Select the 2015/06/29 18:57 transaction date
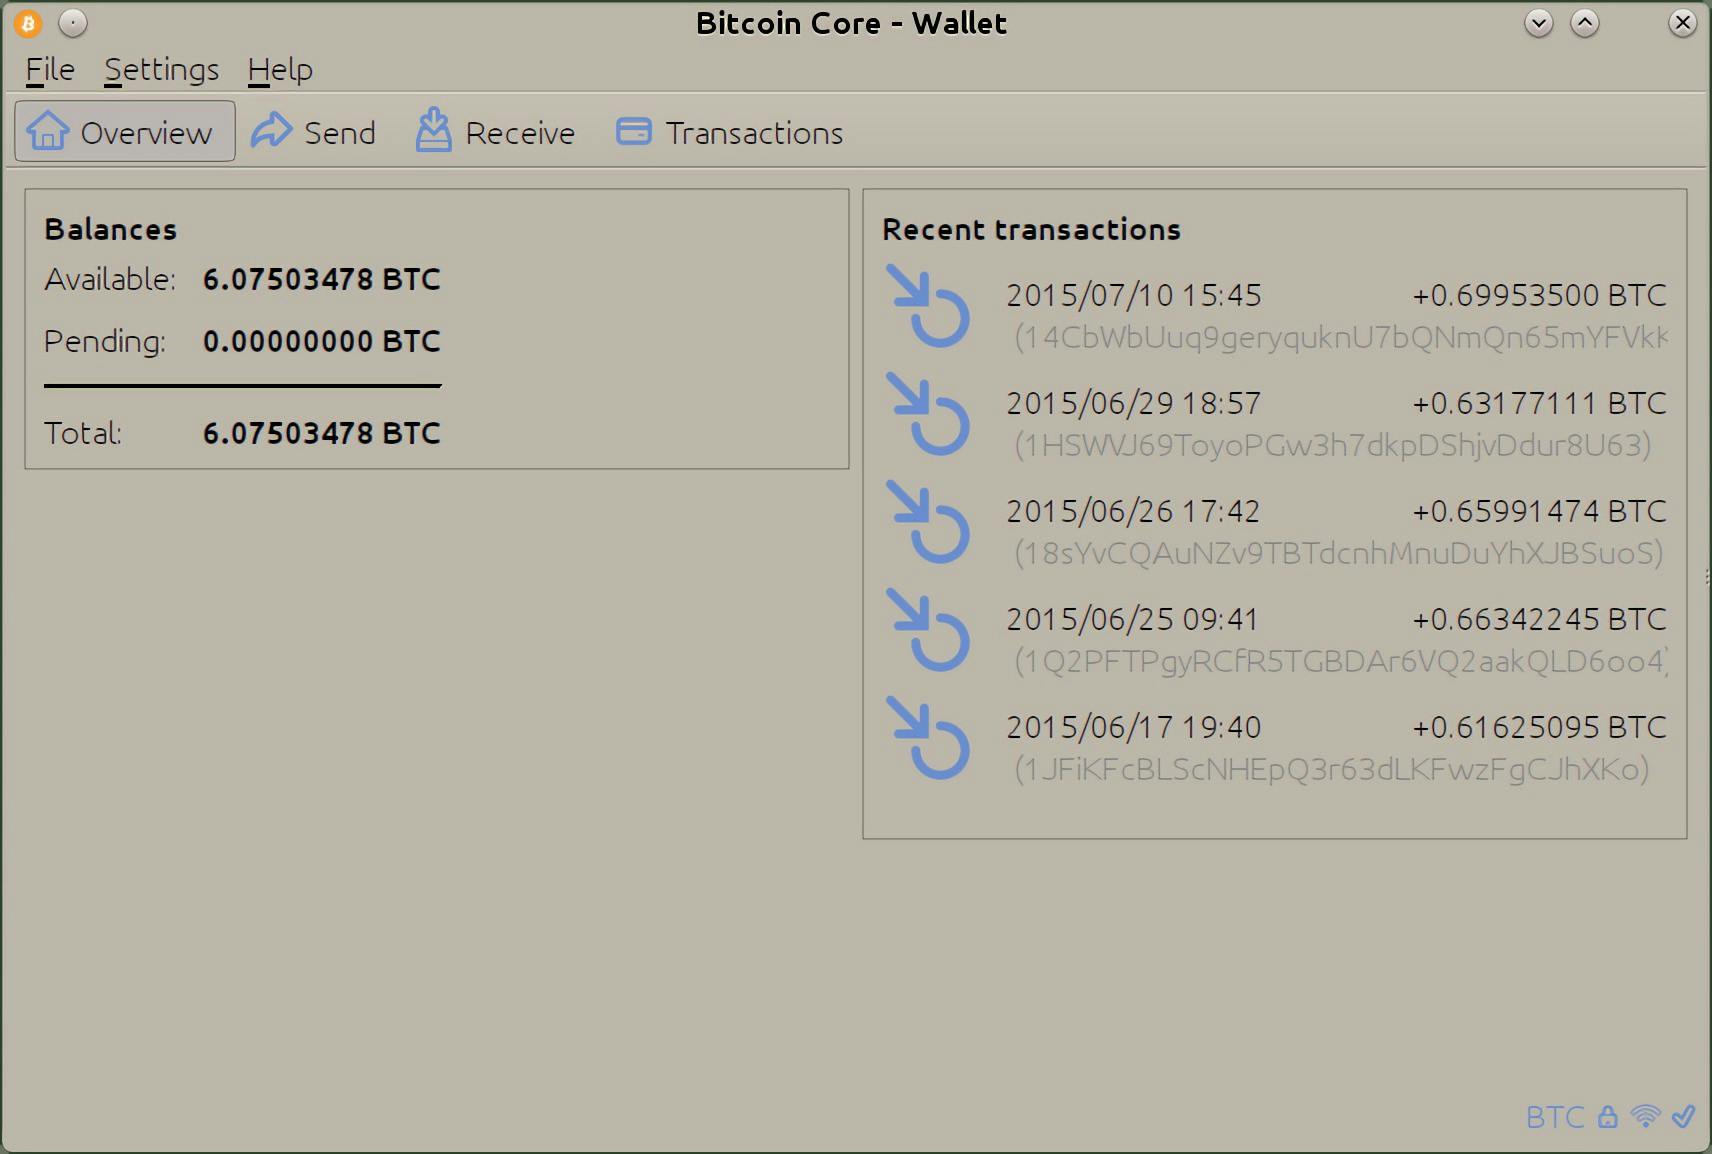 (1134, 403)
